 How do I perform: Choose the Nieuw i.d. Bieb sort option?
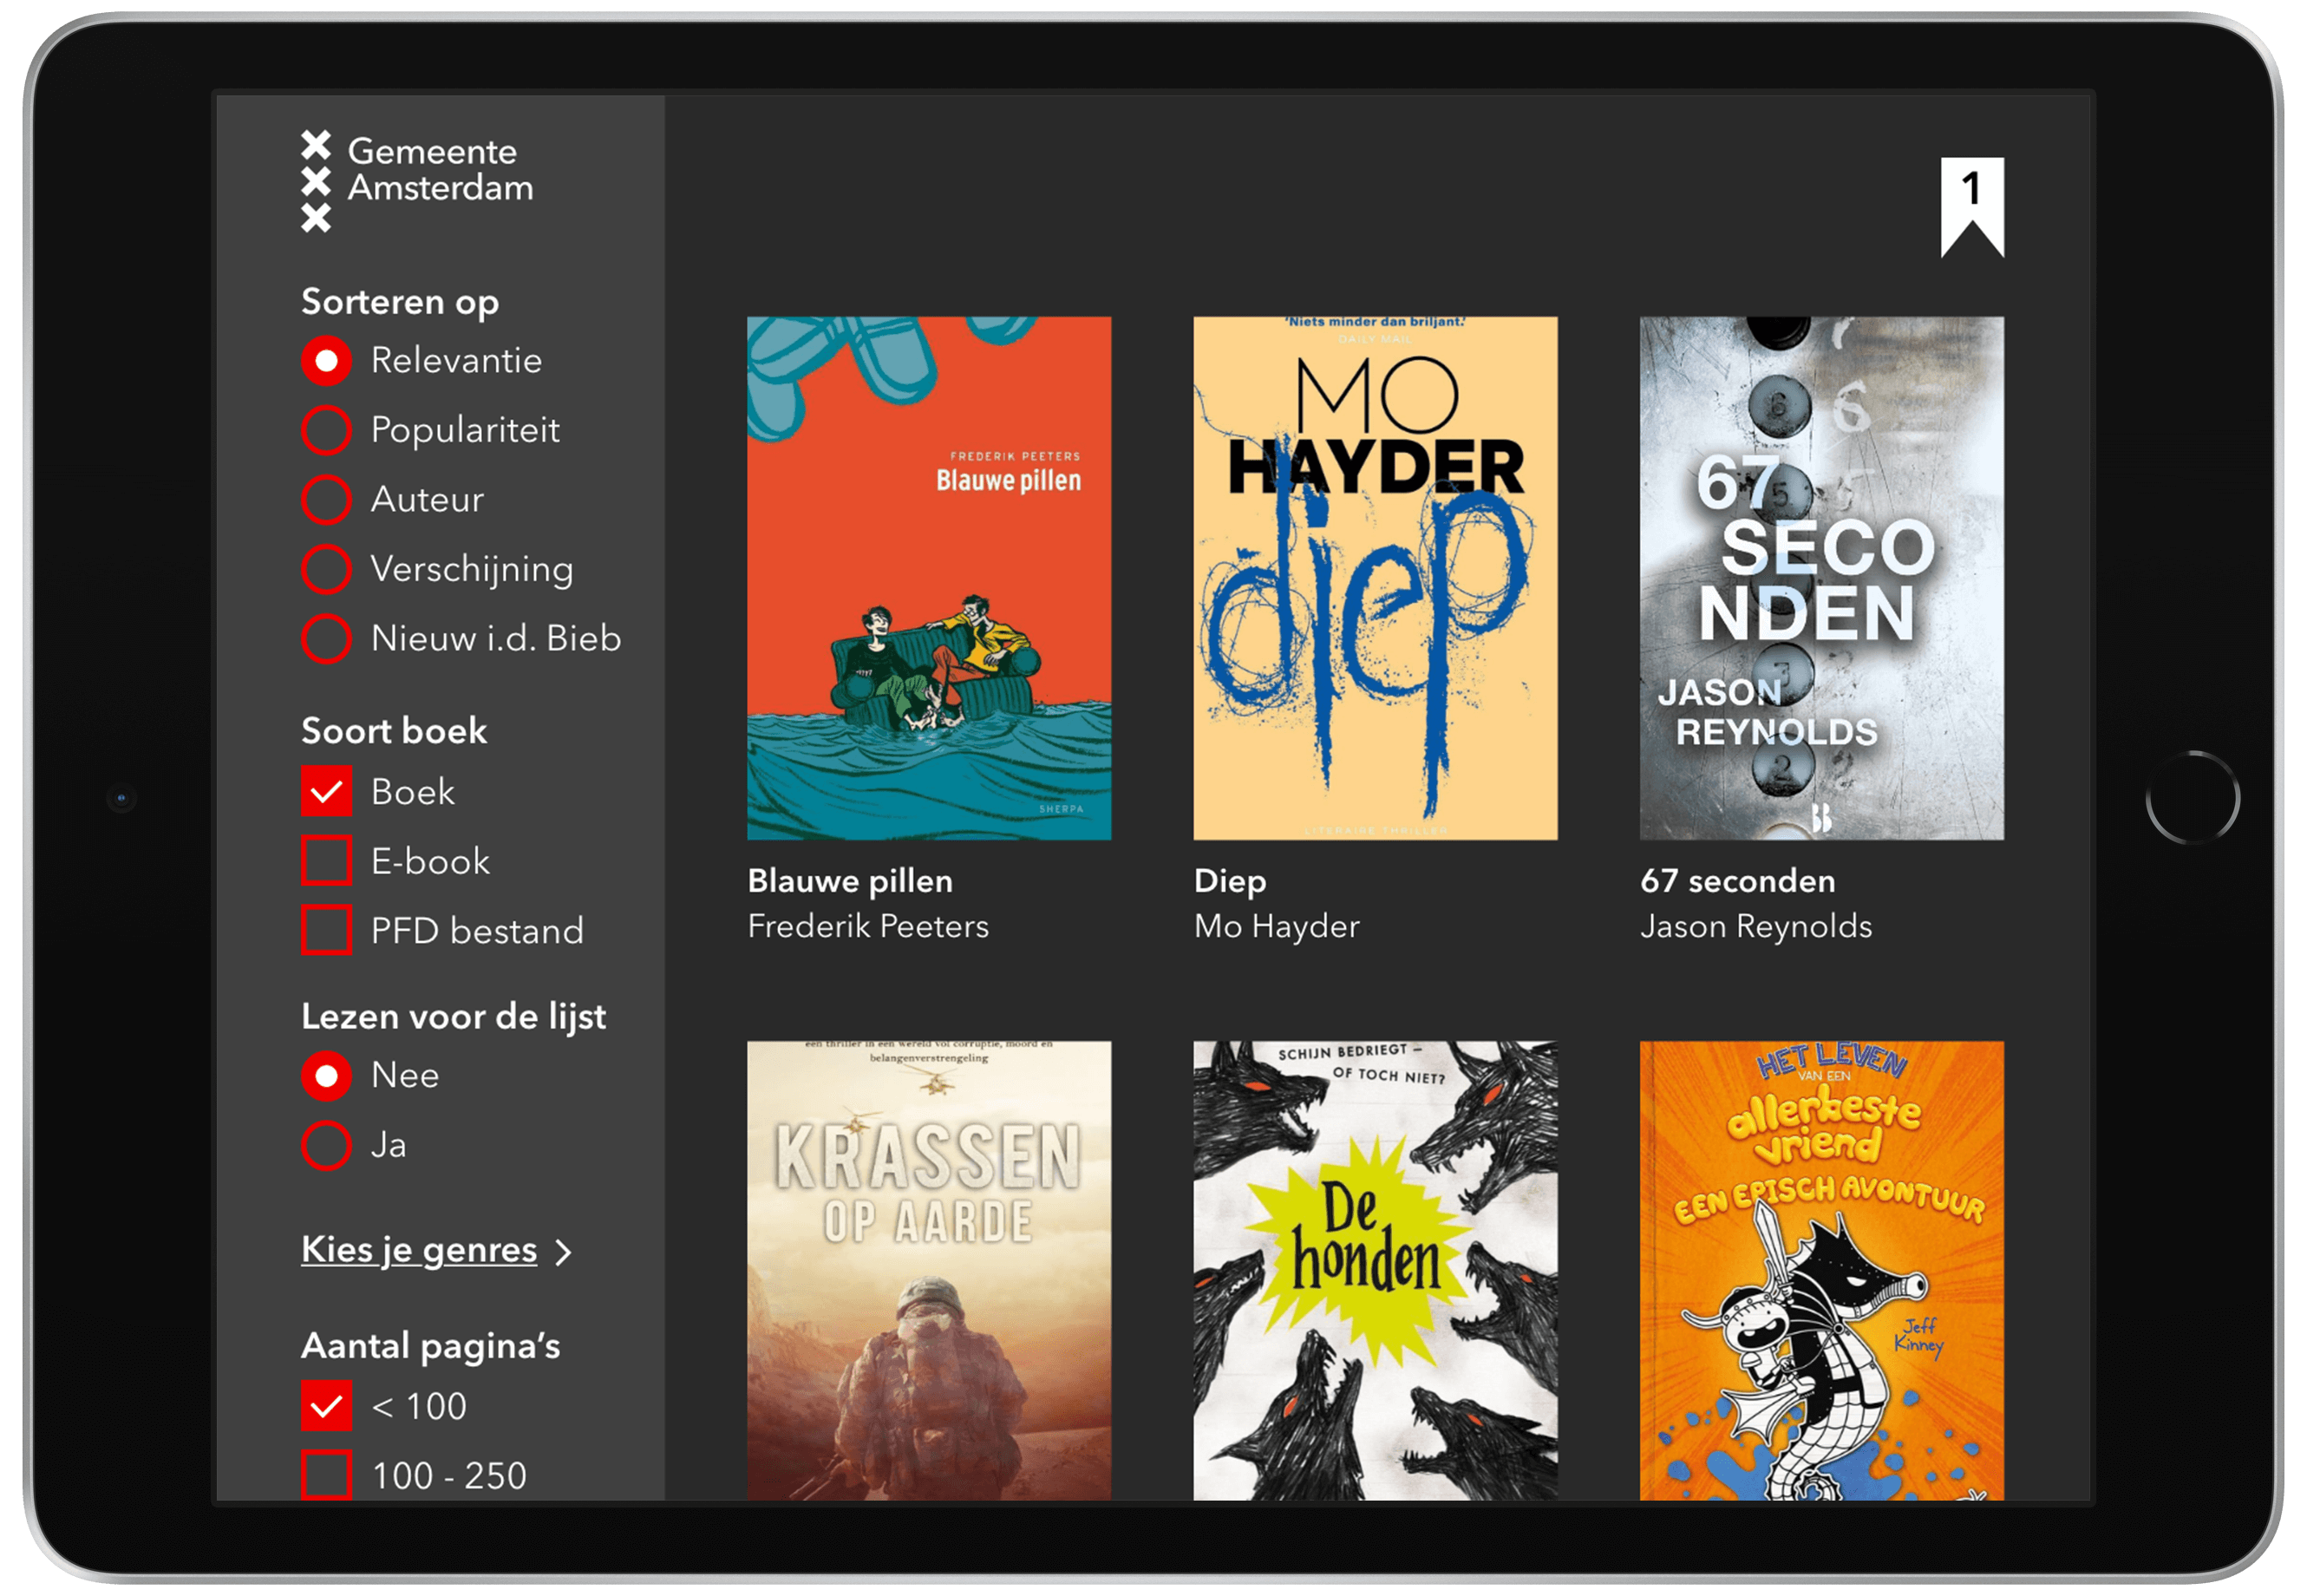coord(326,639)
